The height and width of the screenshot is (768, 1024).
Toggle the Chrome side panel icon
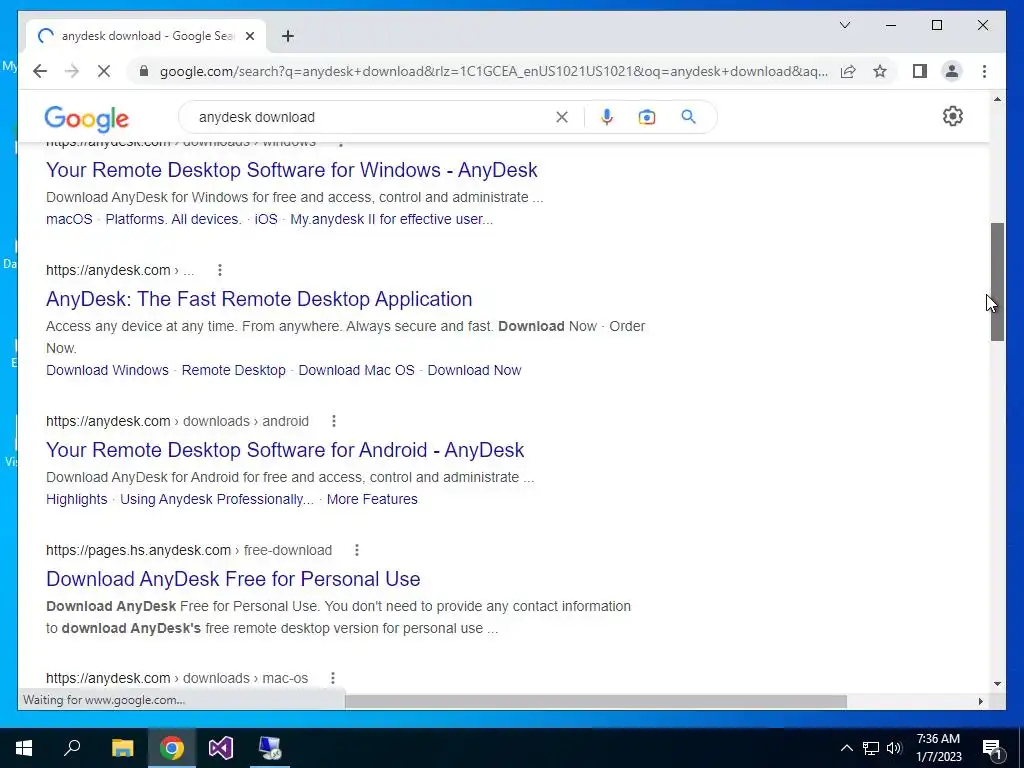(x=920, y=71)
